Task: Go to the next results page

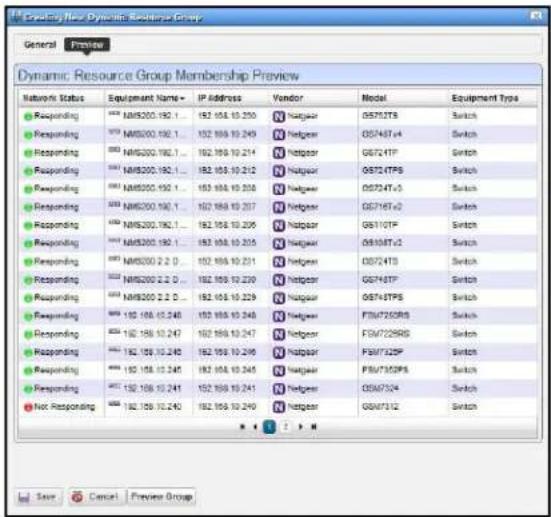Action: click(301, 427)
